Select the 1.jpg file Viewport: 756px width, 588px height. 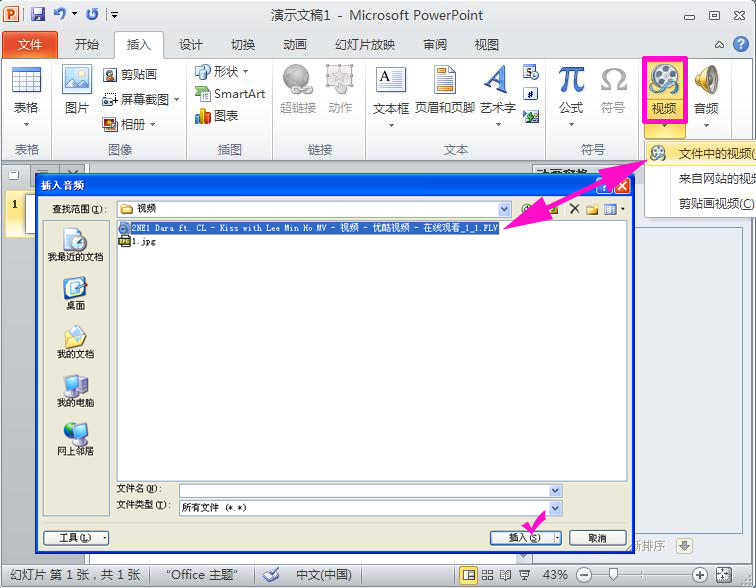pos(137,241)
